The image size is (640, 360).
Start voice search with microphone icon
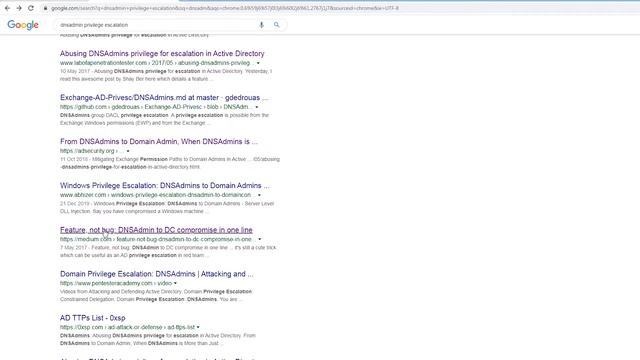pos(261,25)
